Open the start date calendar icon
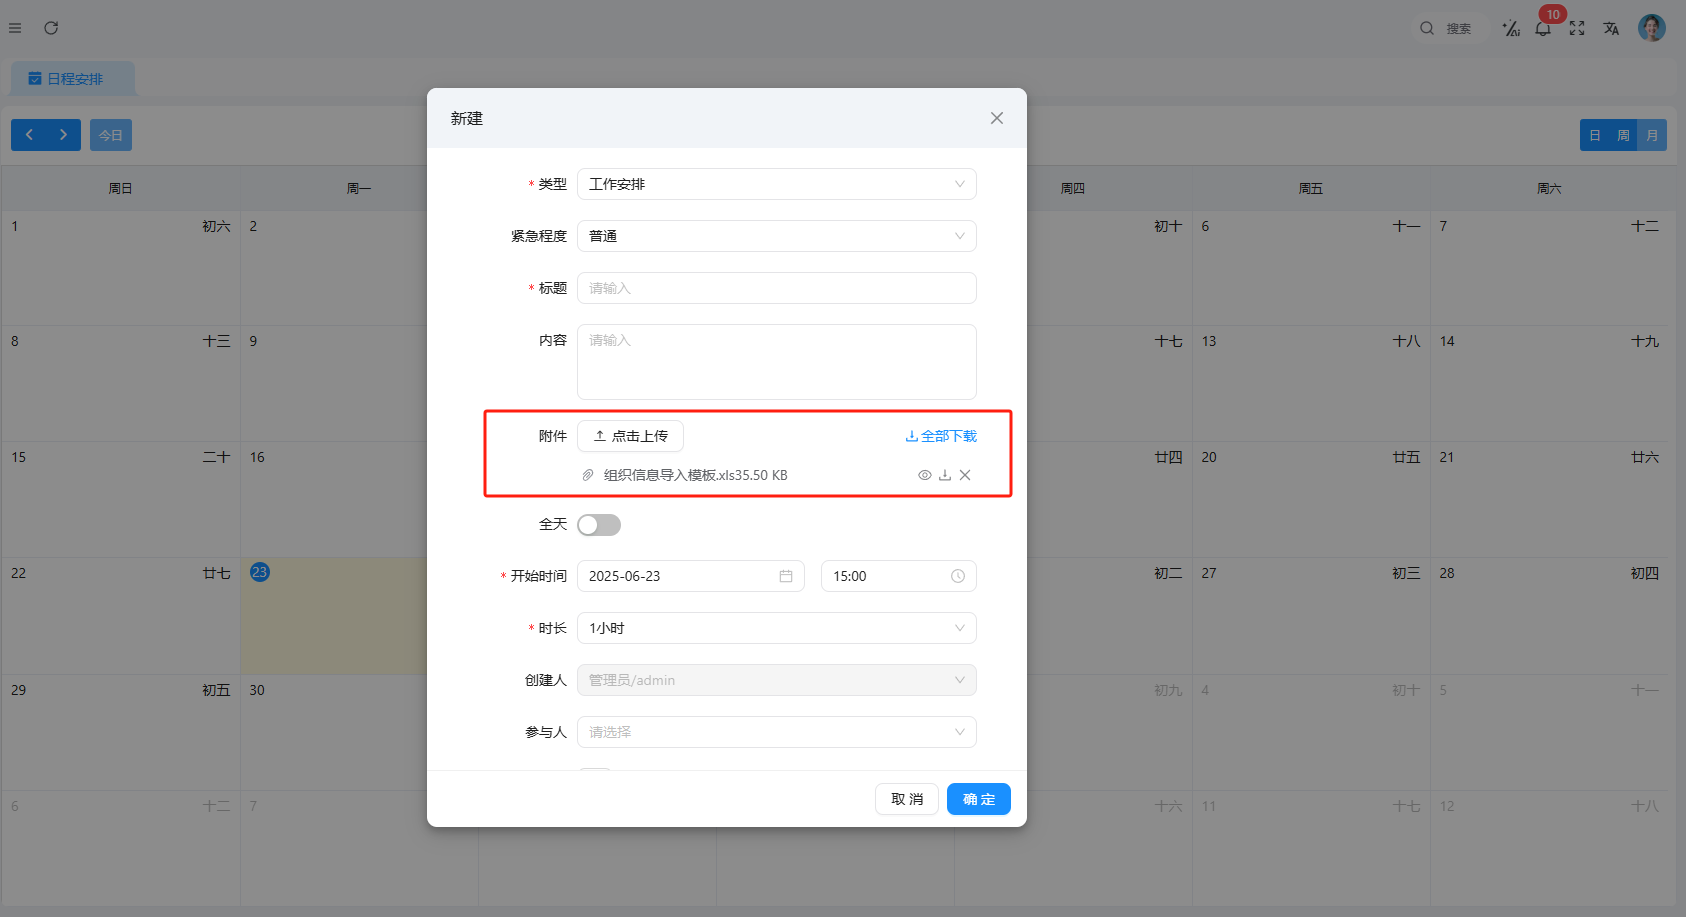The height and width of the screenshot is (917, 1686). click(786, 576)
